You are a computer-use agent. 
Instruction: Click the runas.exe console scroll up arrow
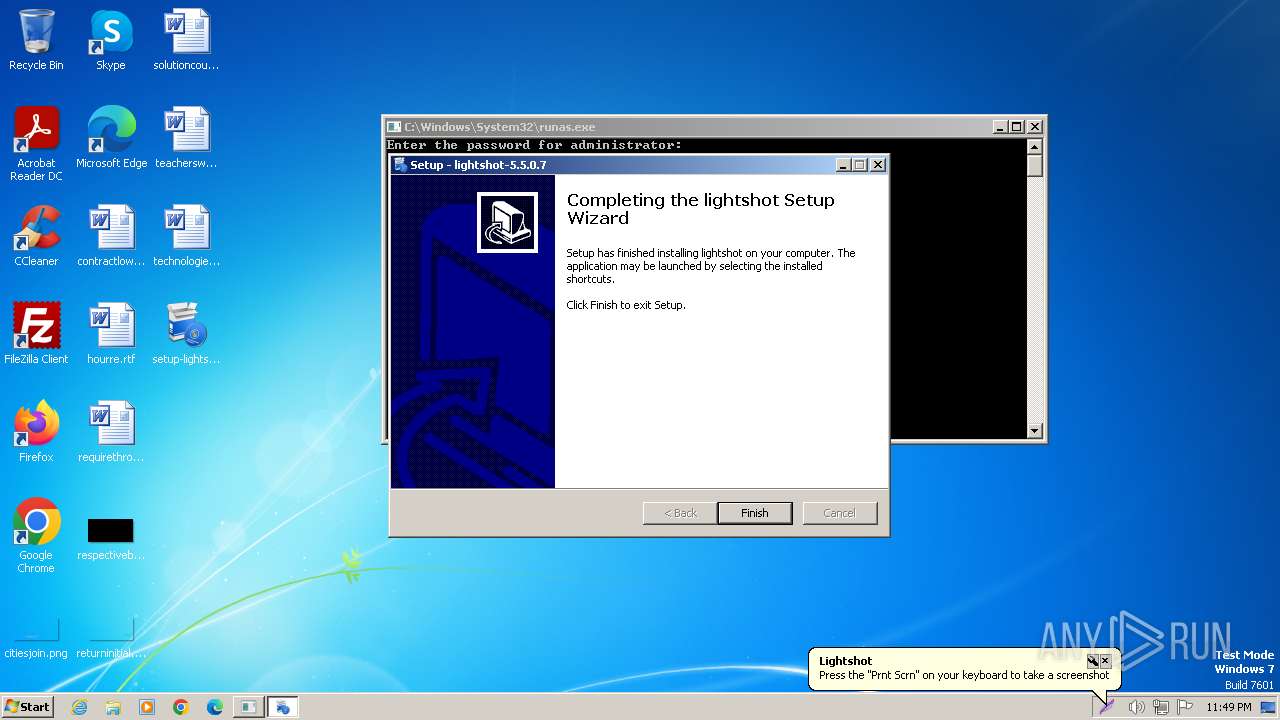1035,147
